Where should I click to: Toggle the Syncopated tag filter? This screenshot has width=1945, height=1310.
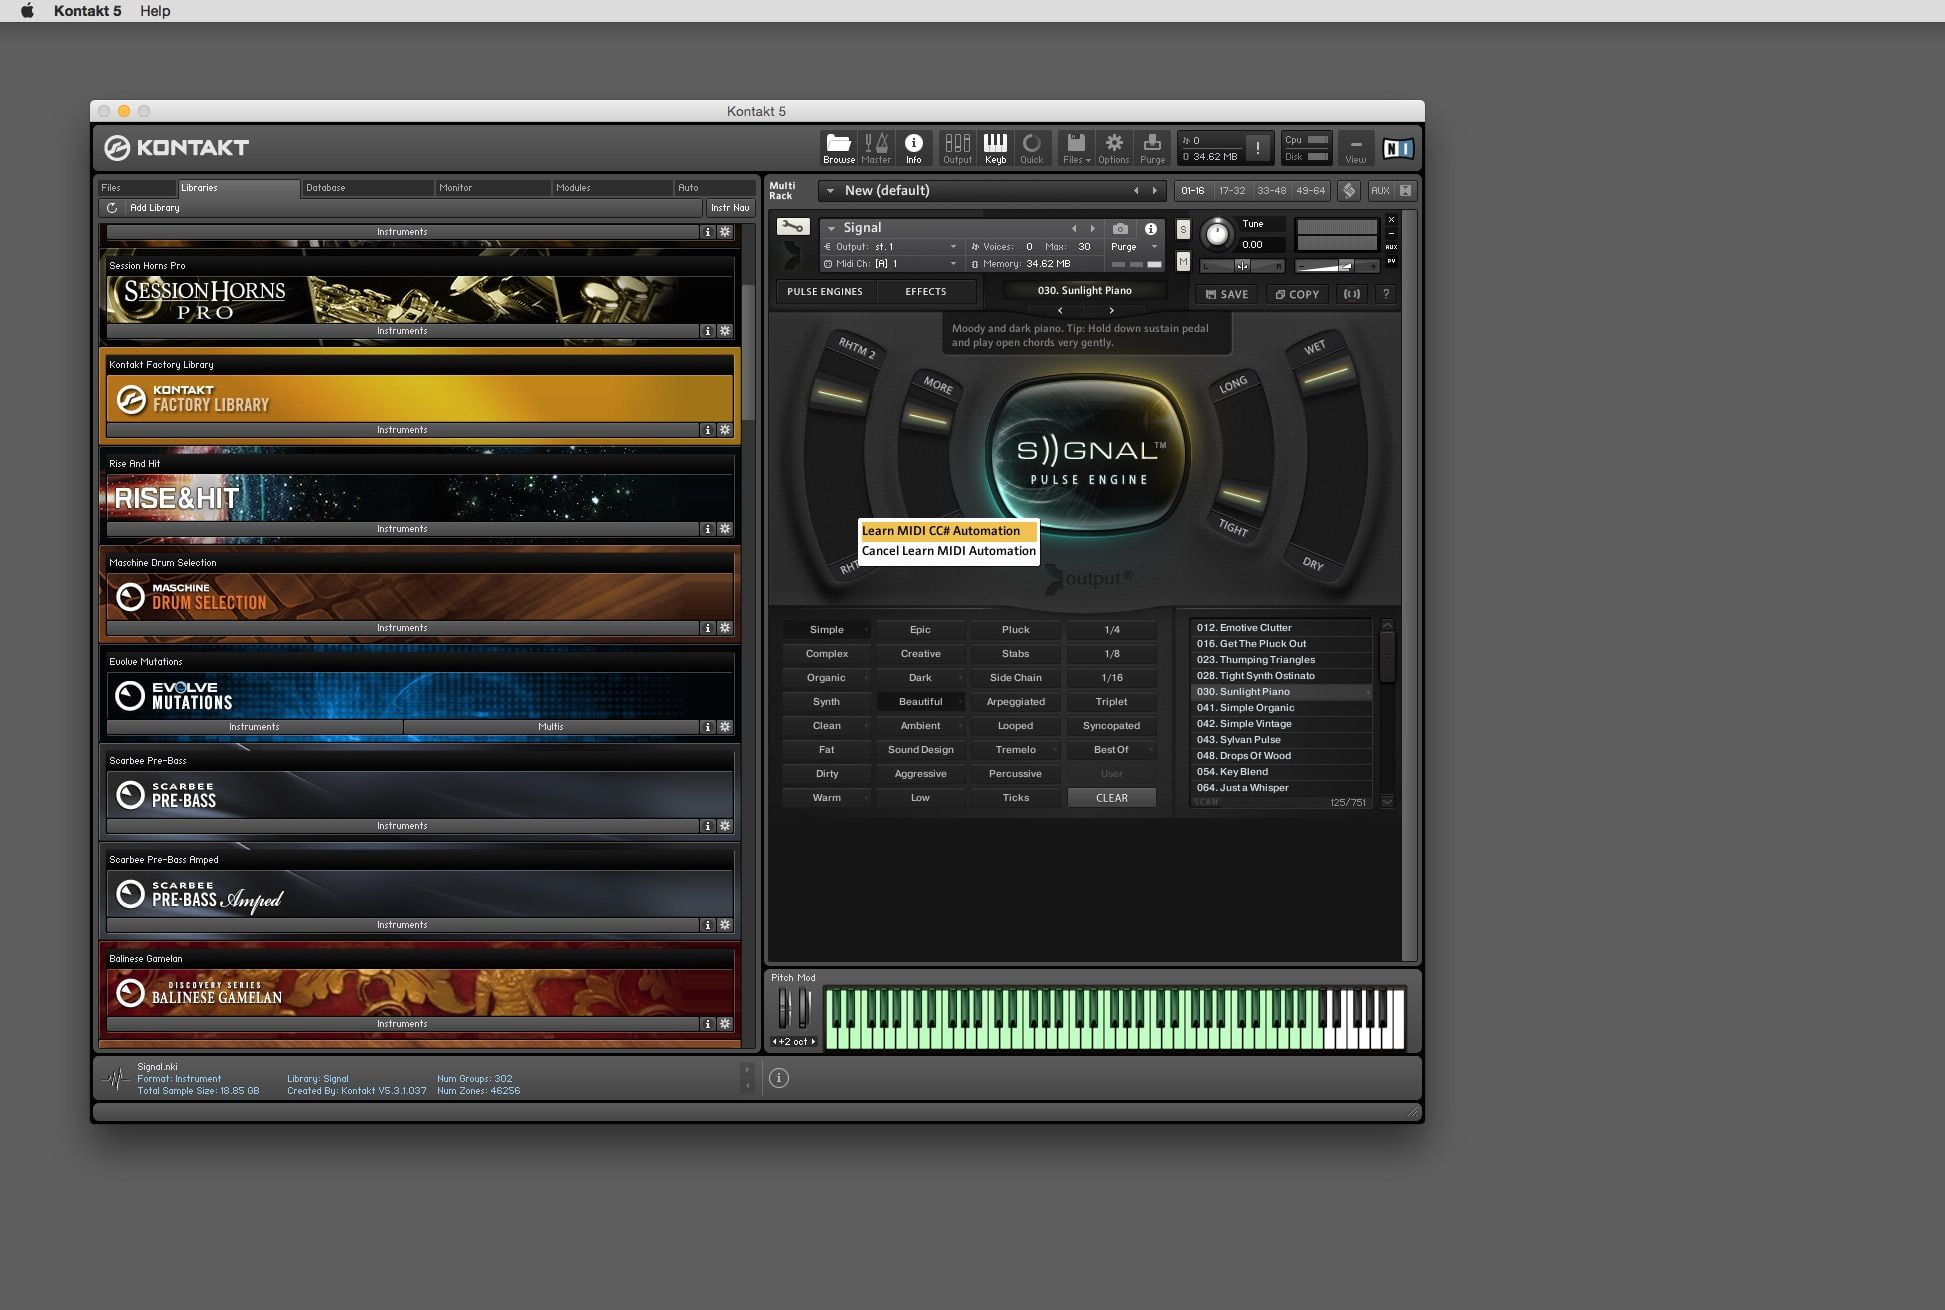coord(1111,726)
